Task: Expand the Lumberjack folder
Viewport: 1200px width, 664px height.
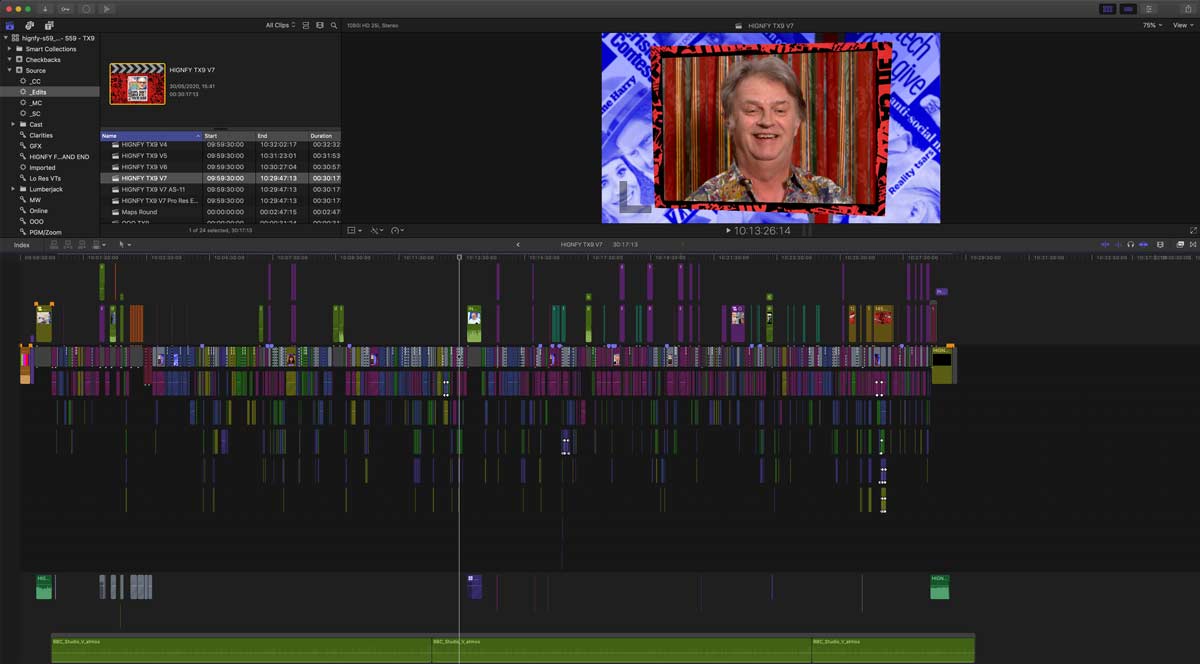Action: (14, 189)
